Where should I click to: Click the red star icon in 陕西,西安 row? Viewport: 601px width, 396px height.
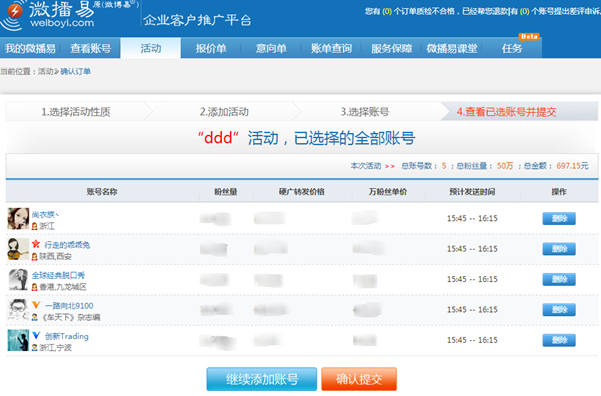(36, 244)
